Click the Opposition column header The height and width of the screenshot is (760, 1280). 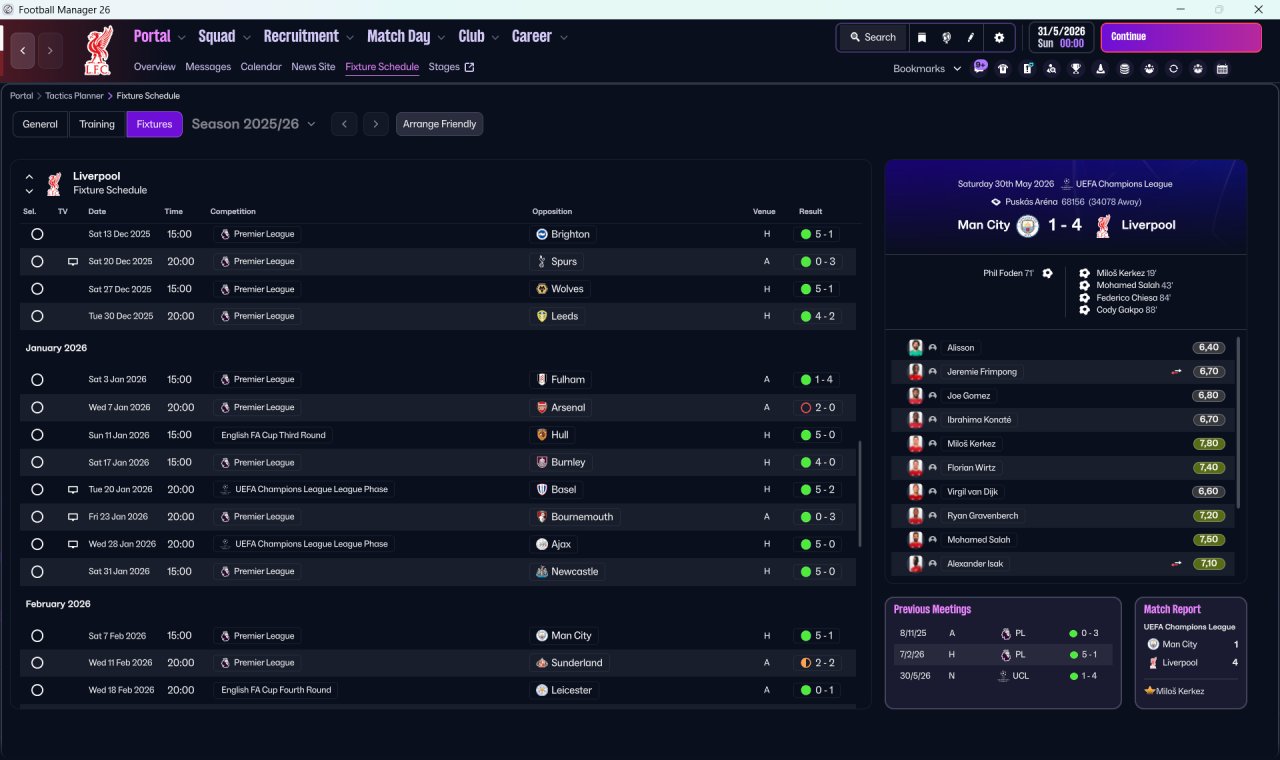[x=552, y=212]
